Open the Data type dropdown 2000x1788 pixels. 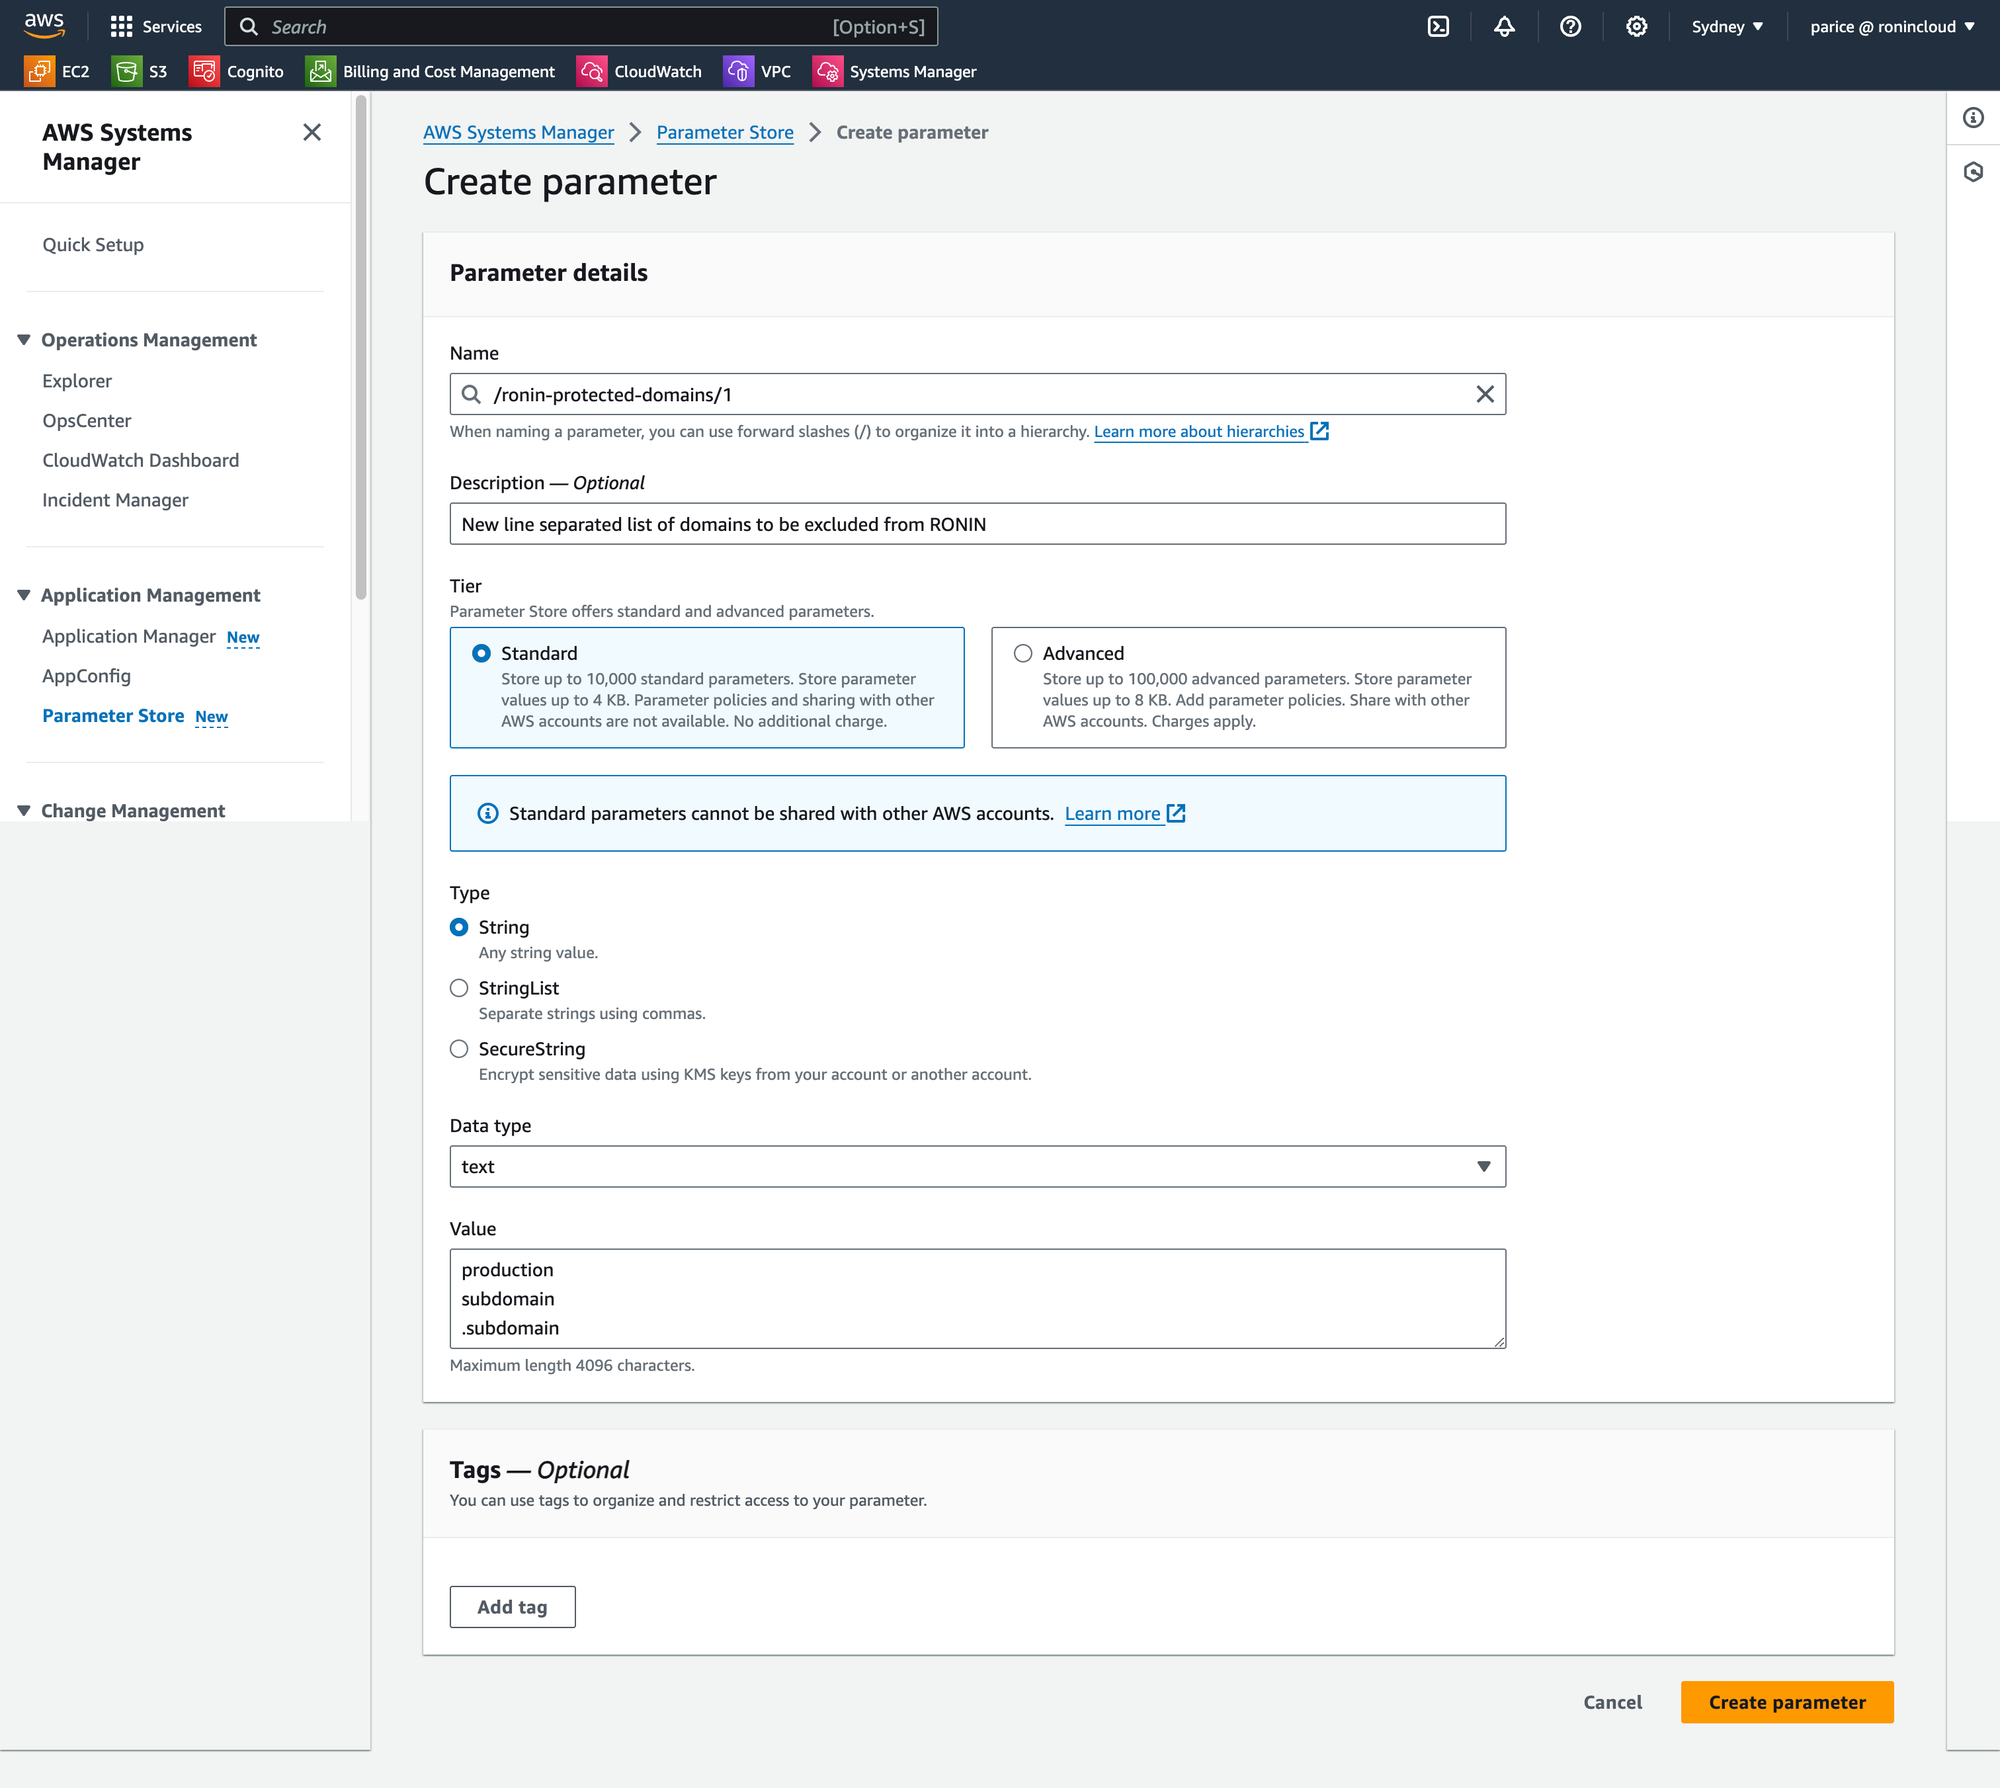coord(977,1167)
